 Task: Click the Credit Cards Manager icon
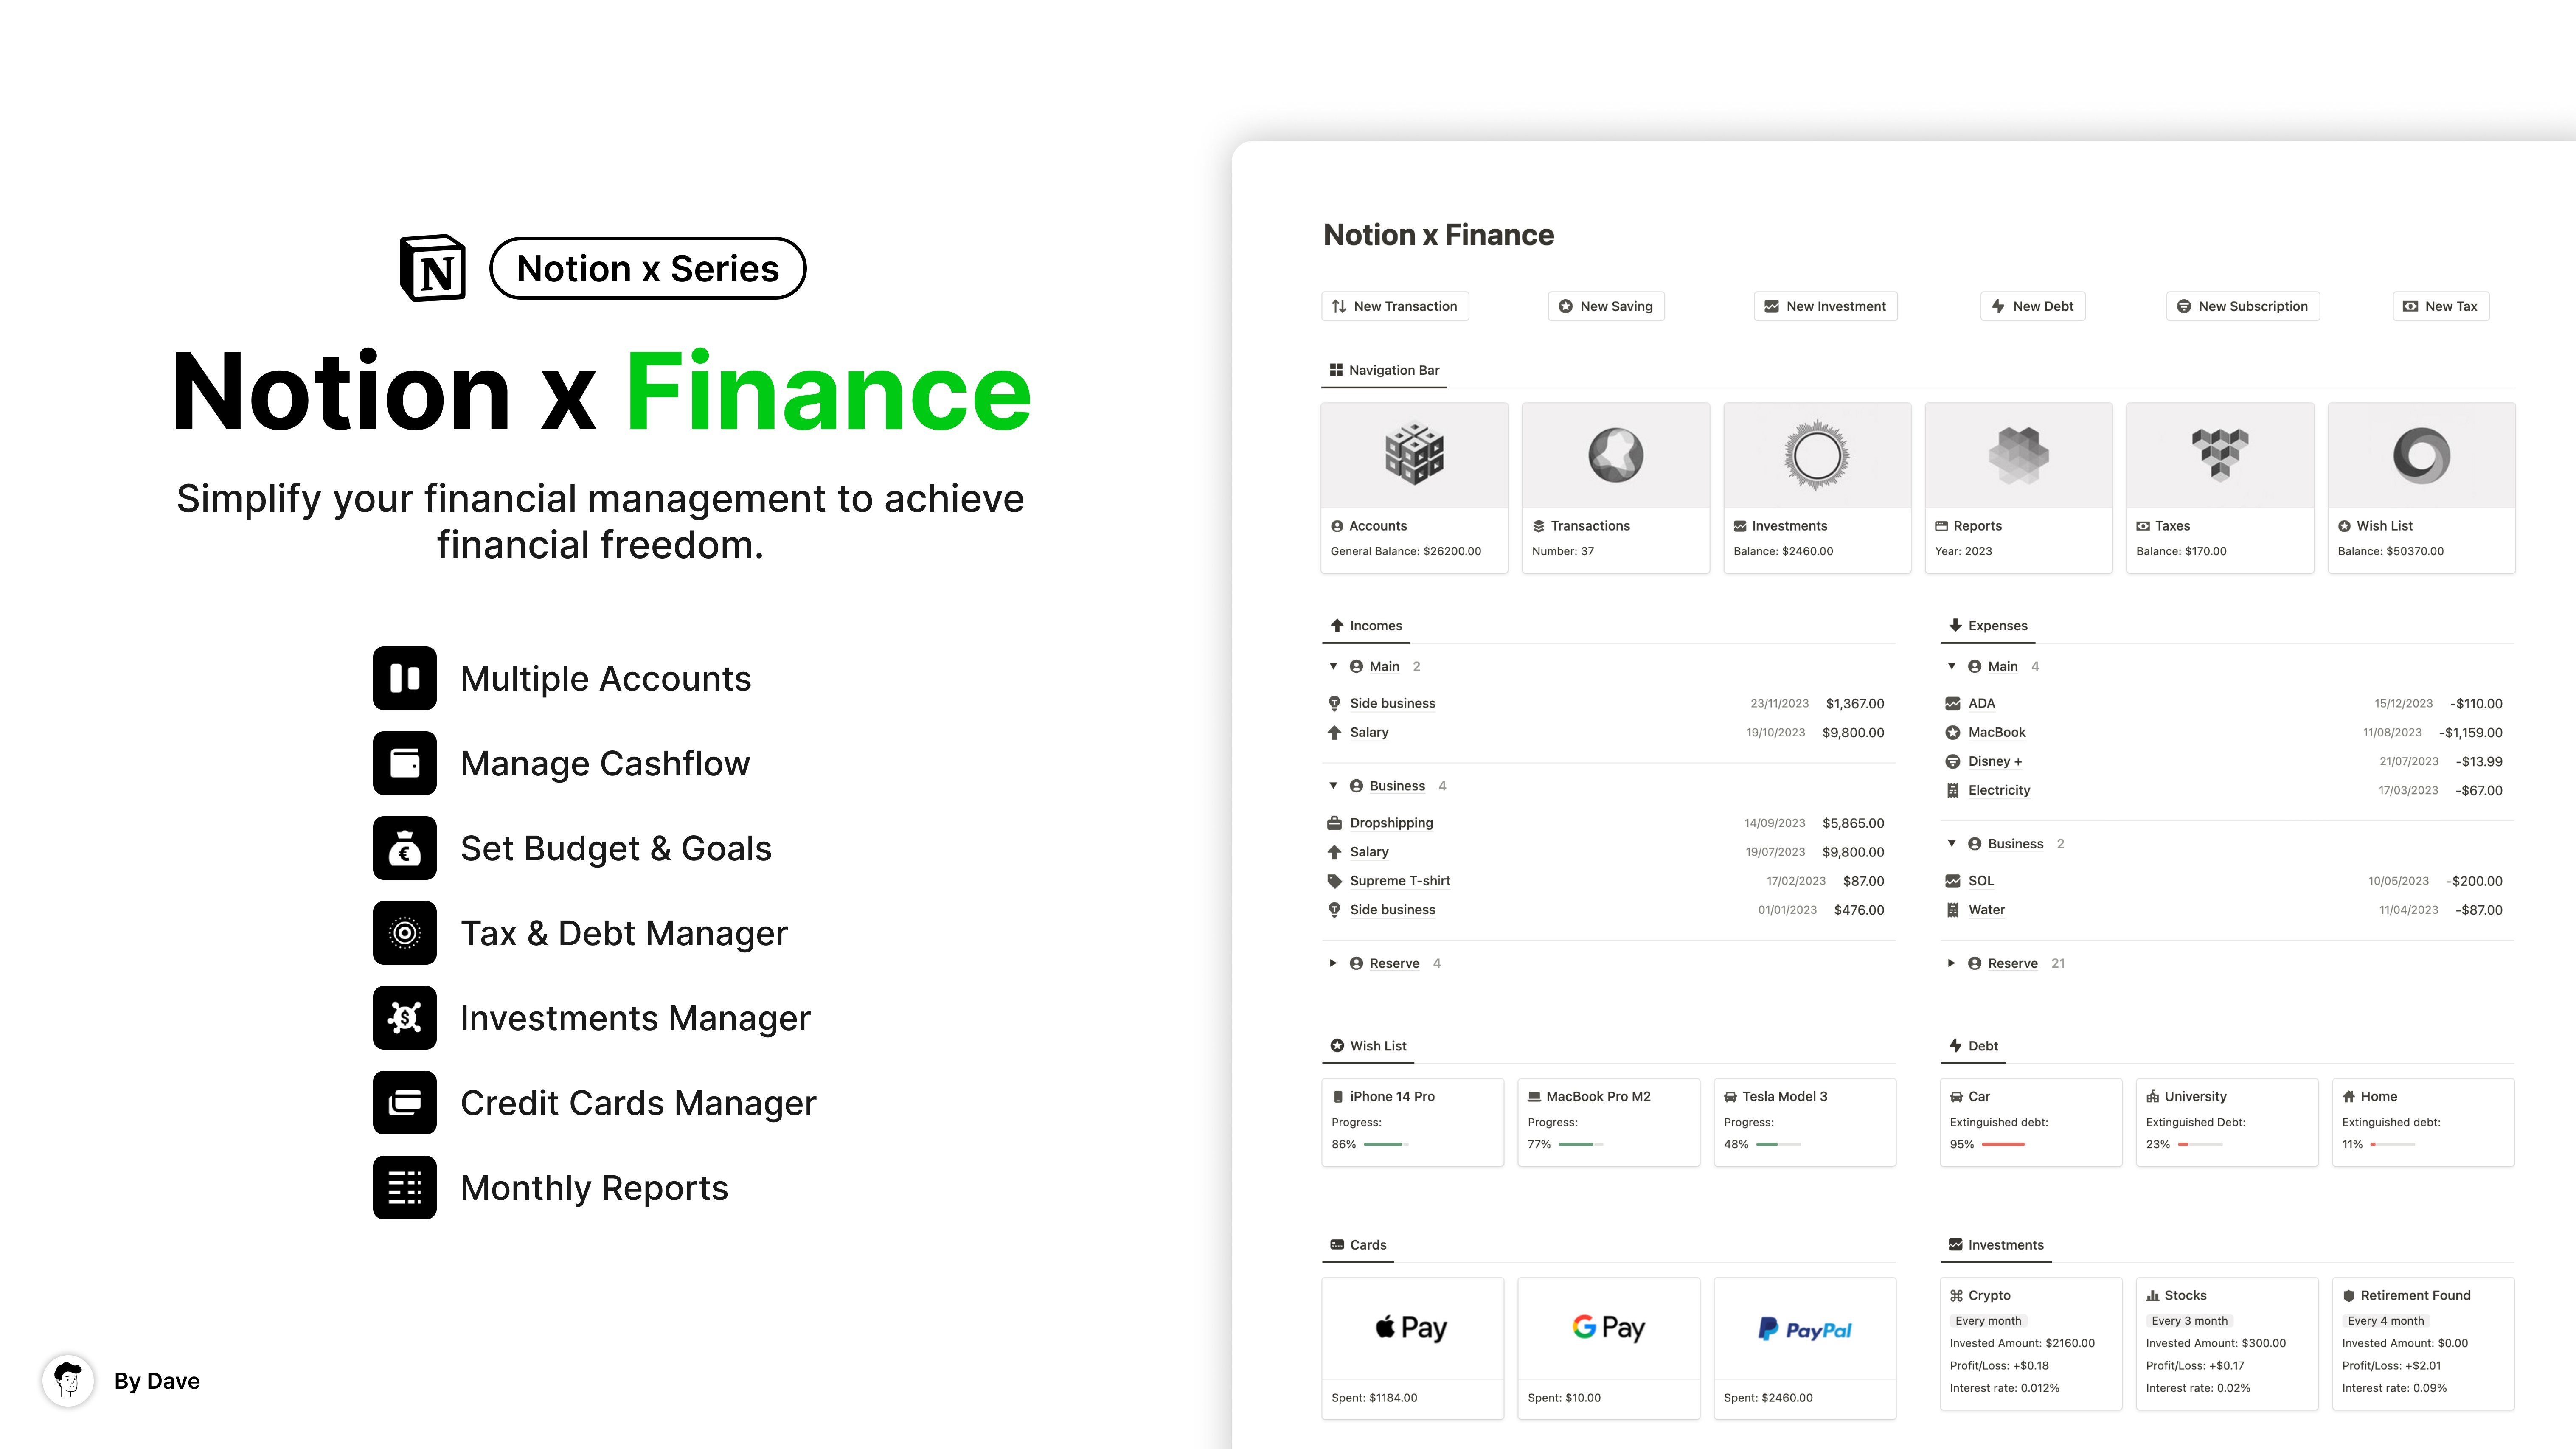point(405,1103)
